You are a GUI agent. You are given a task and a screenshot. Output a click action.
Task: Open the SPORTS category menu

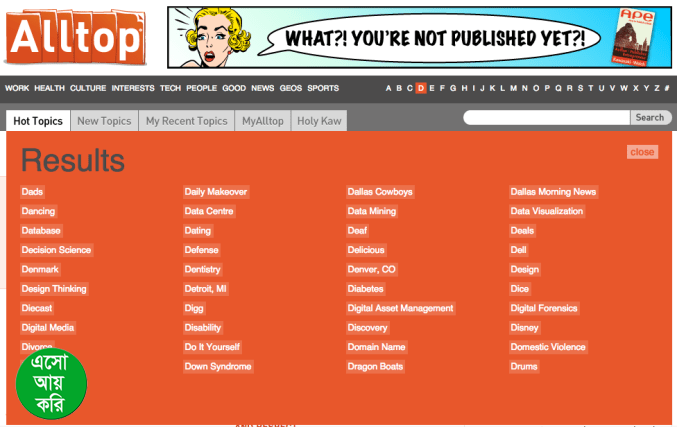323,88
